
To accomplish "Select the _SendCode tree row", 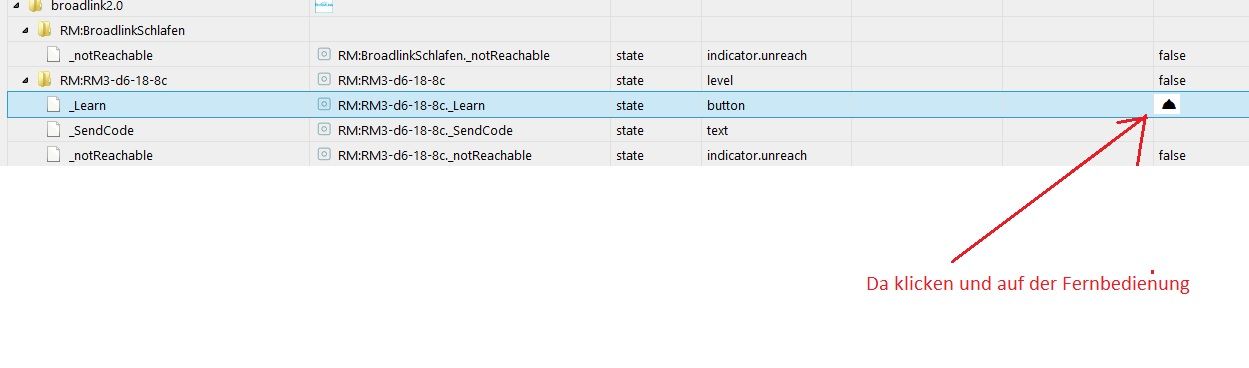I will click(x=628, y=130).
